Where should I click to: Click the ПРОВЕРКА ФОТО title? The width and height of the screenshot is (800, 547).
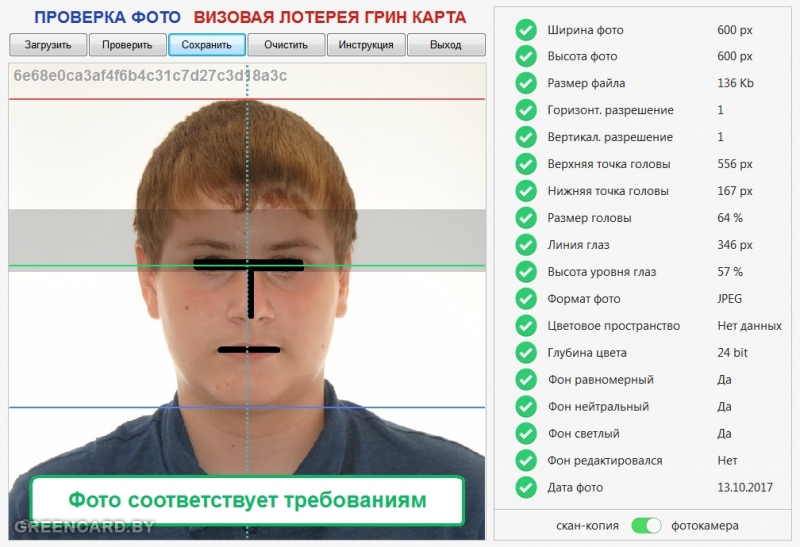(107, 17)
